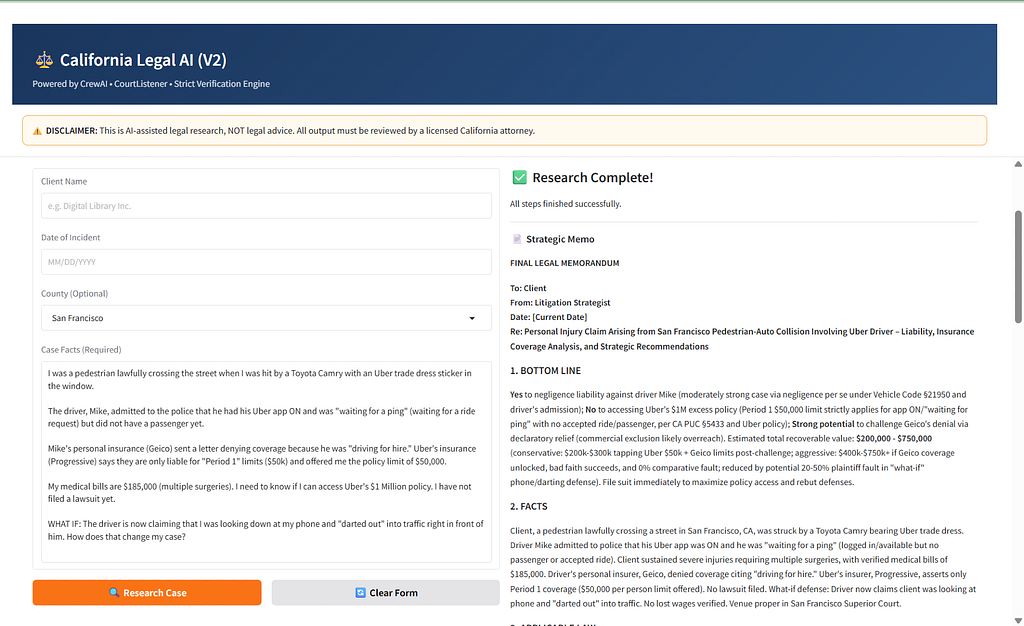Click the green checkmark Research Complete icon
This screenshot has height=626, width=1024.
[x=519, y=178]
